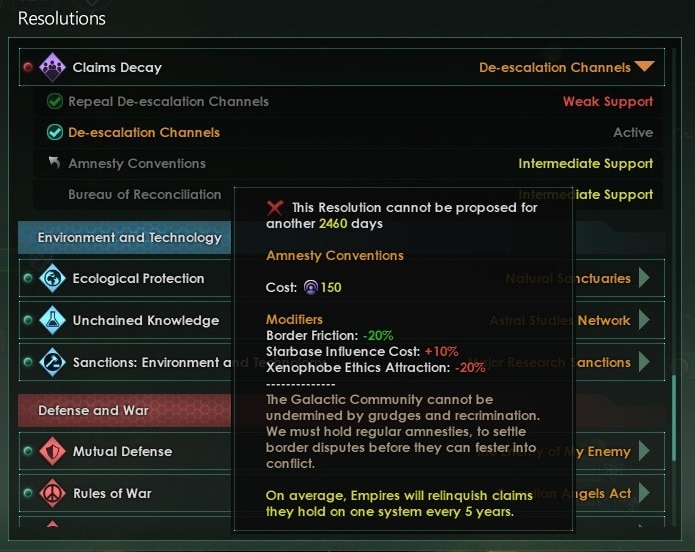The image size is (695, 552).
Task: Click the gavel icon beside Amnesty Conventions
Action: [x=54, y=163]
